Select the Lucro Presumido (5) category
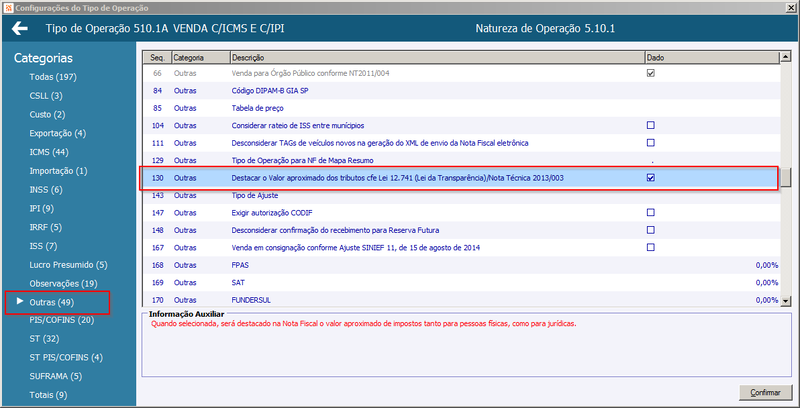Screen dimensions: 800x408 point(69,265)
